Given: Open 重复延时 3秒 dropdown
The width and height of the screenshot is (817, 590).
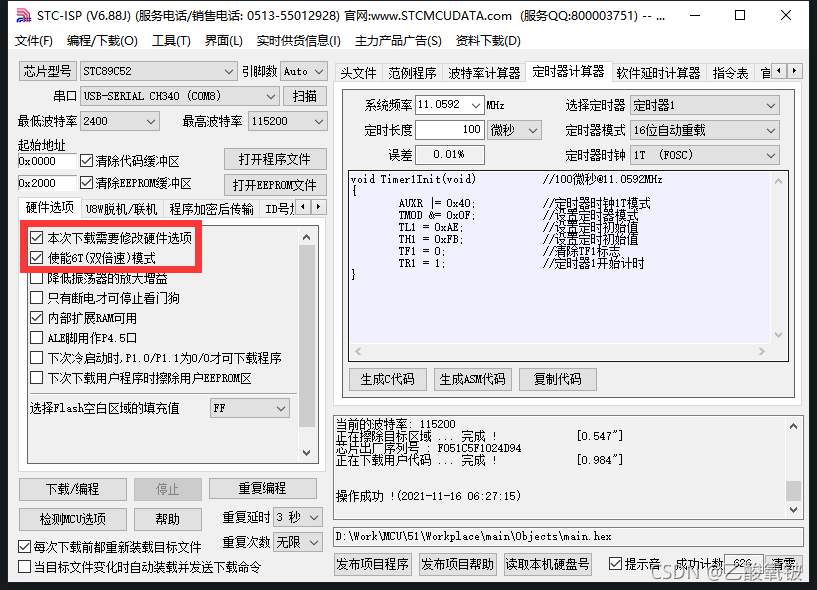Looking at the screenshot, I should 298,517.
